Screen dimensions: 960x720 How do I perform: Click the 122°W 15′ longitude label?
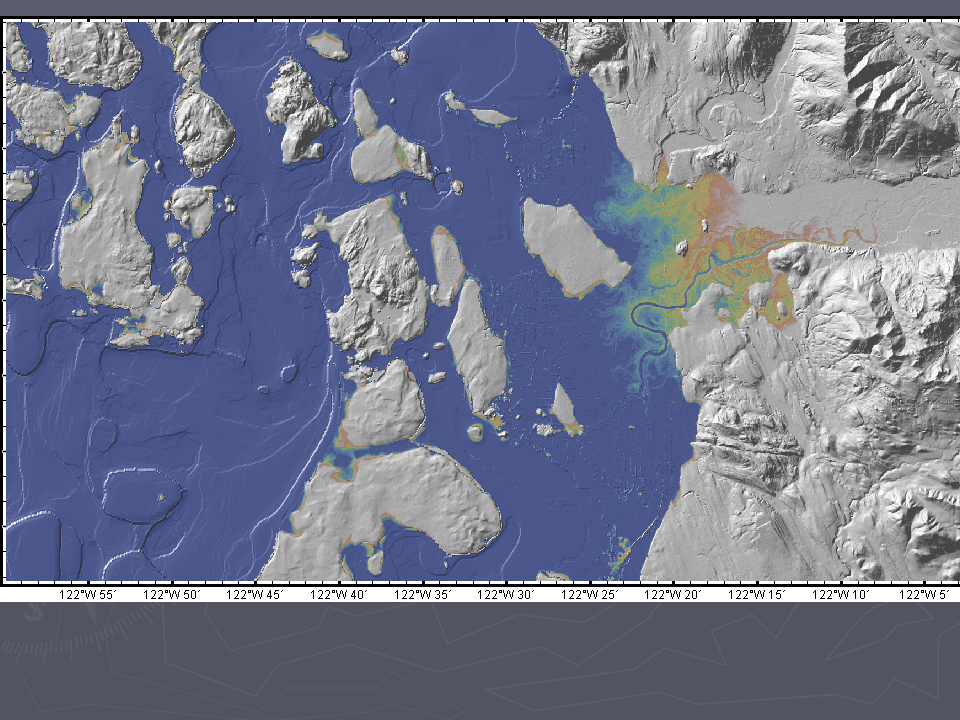tap(757, 594)
